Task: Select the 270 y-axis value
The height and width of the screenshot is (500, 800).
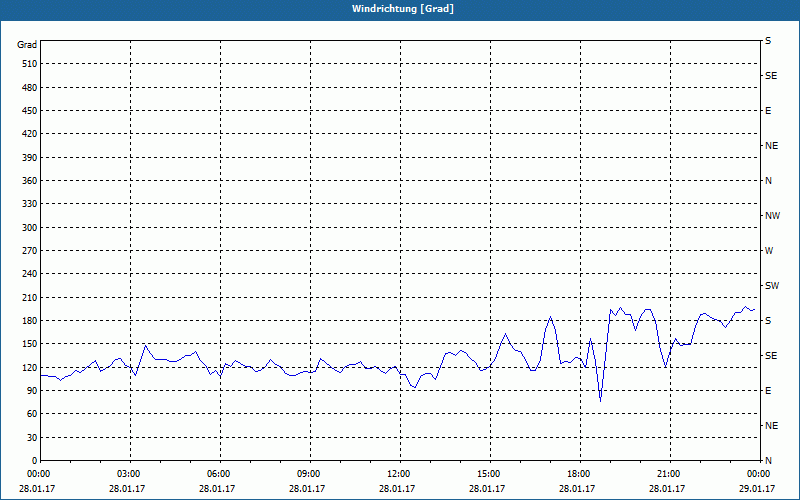Action: [x=30, y=251]
